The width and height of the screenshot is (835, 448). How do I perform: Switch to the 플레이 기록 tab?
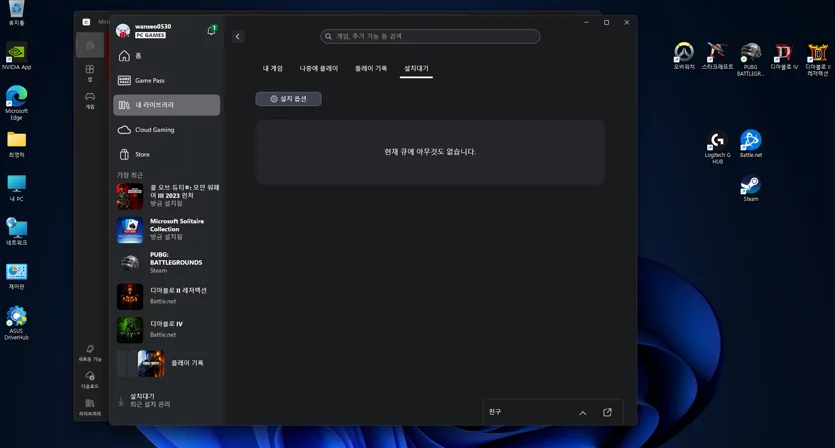(371, 68)
